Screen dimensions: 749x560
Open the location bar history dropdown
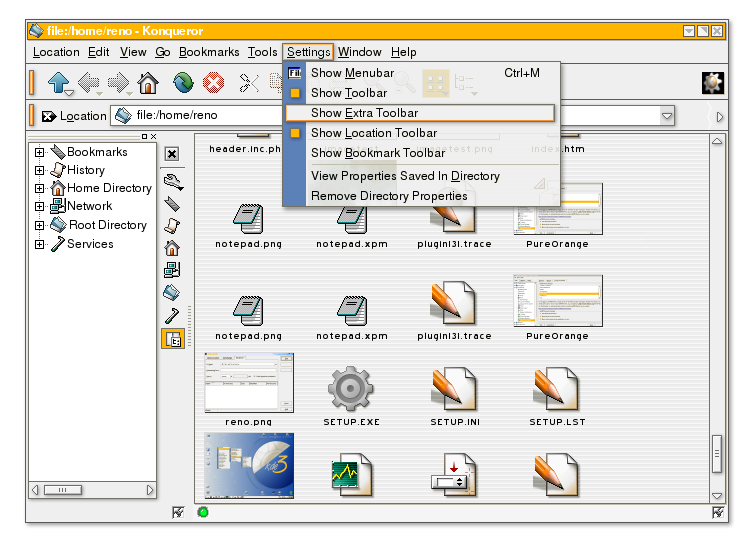point(667,116)
